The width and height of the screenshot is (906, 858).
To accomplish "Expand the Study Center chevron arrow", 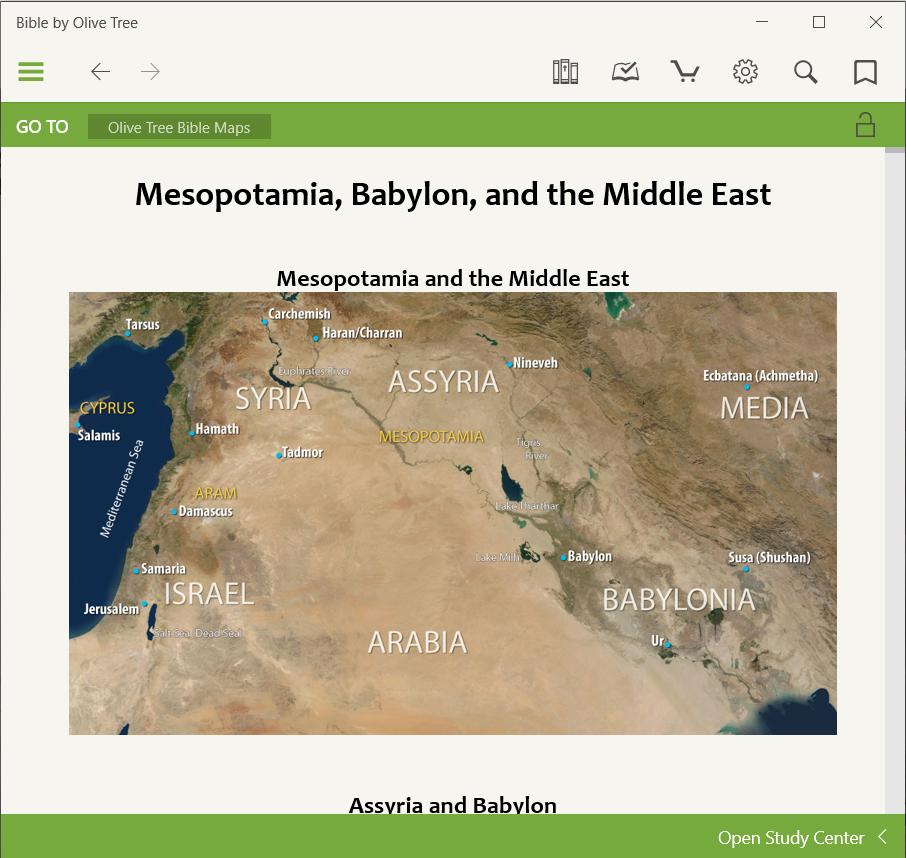I will [x=883, y=837].
